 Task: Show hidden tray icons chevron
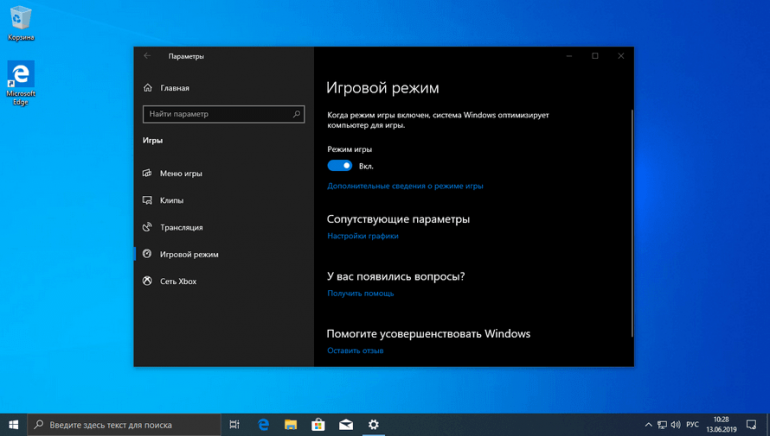pos(648,425)
